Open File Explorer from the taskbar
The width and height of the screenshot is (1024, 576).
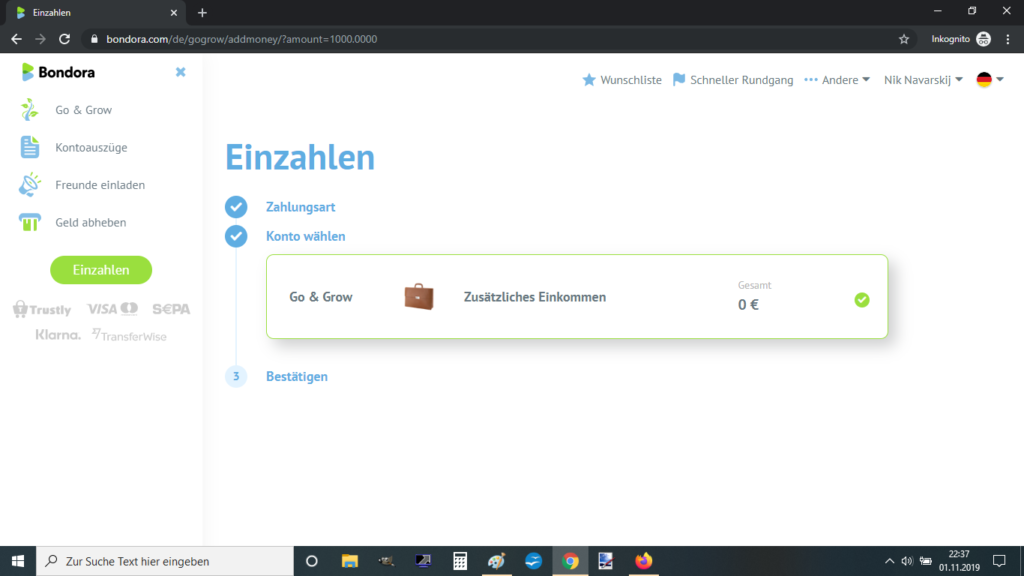(x=350, y=561)
